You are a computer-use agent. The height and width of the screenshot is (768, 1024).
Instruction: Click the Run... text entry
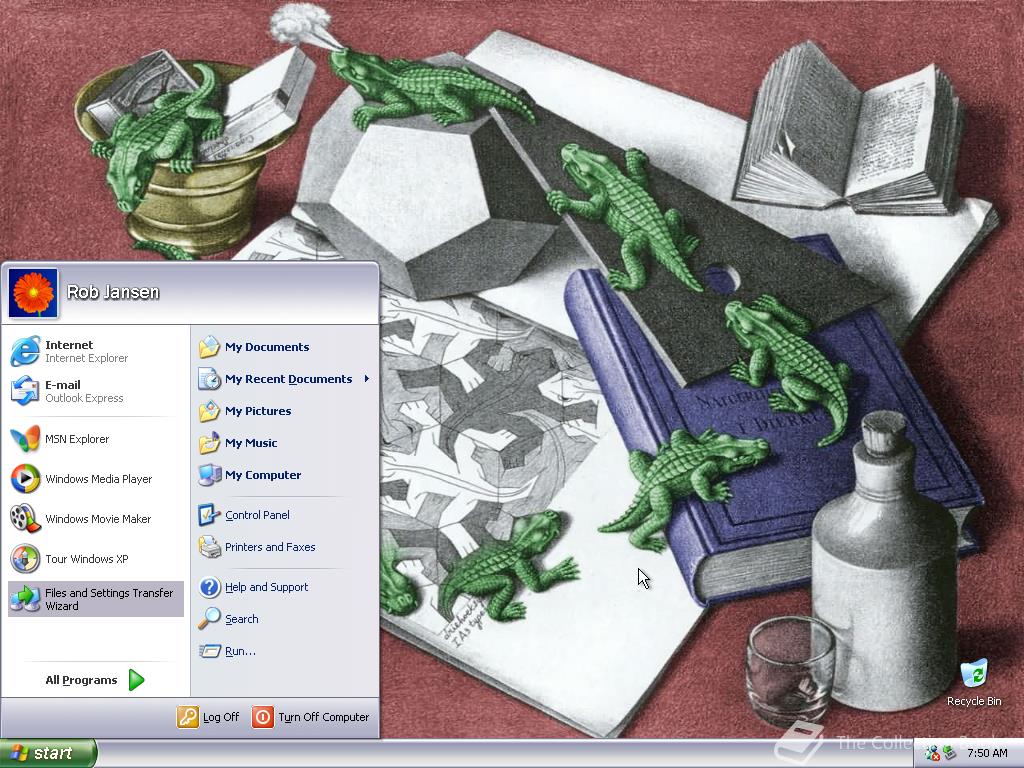pyautogui.click(x=240, y=651)
